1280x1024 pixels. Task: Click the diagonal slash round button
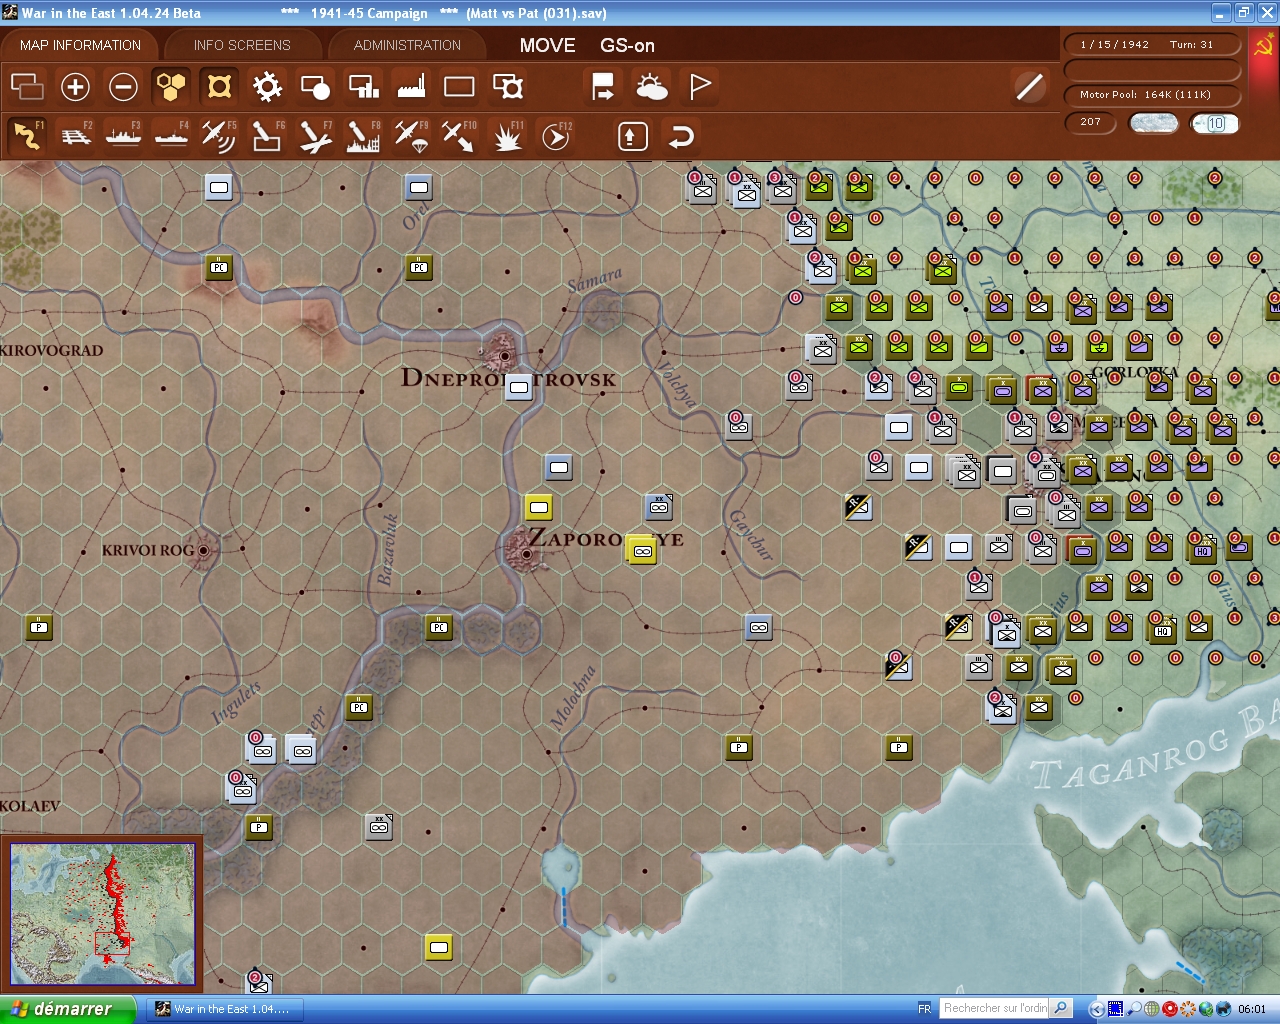[x=1029, y=87]
